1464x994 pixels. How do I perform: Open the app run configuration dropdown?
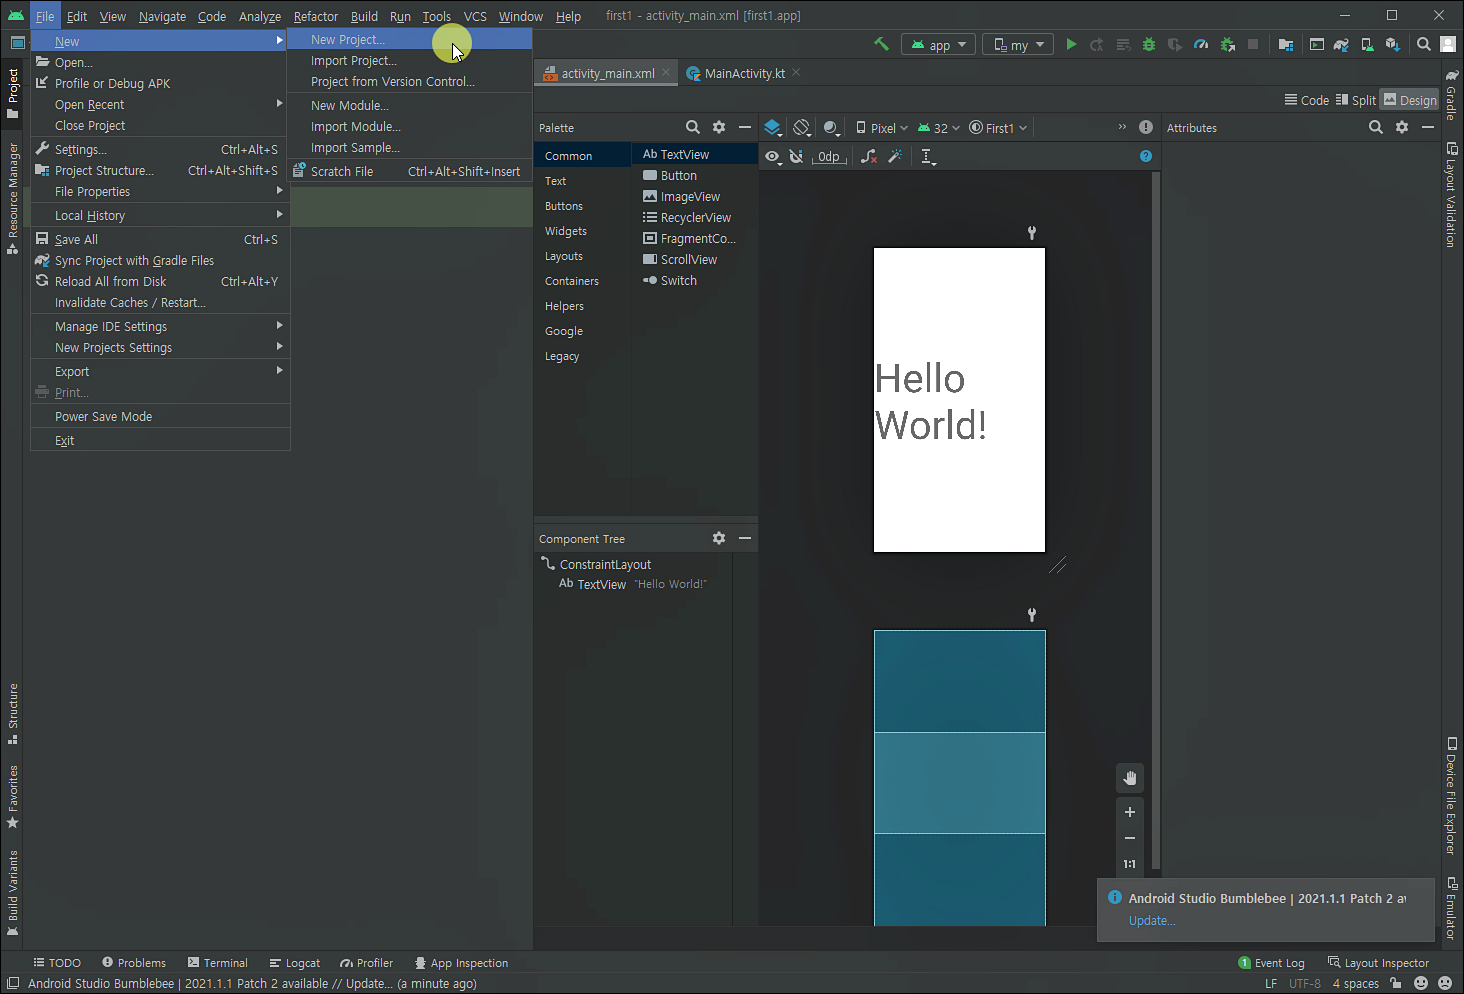938,45
